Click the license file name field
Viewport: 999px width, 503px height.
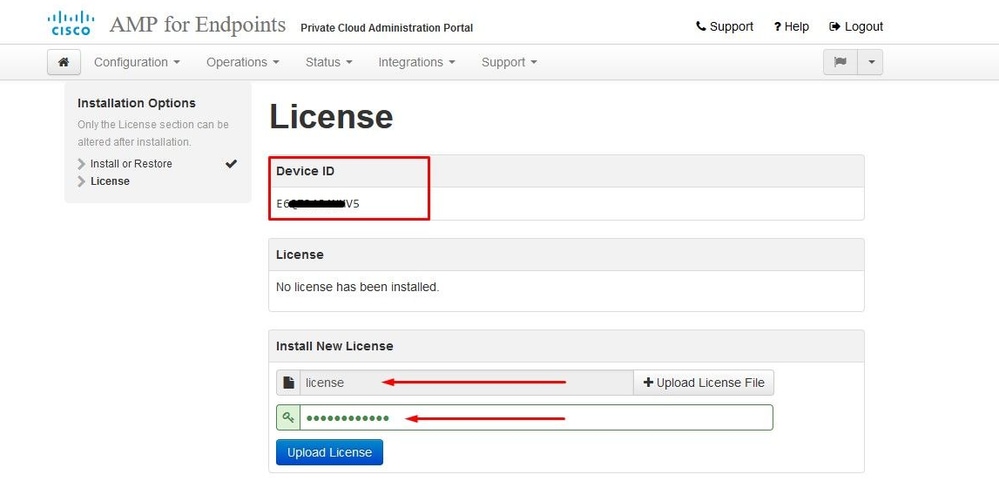(x=466, y=383)
